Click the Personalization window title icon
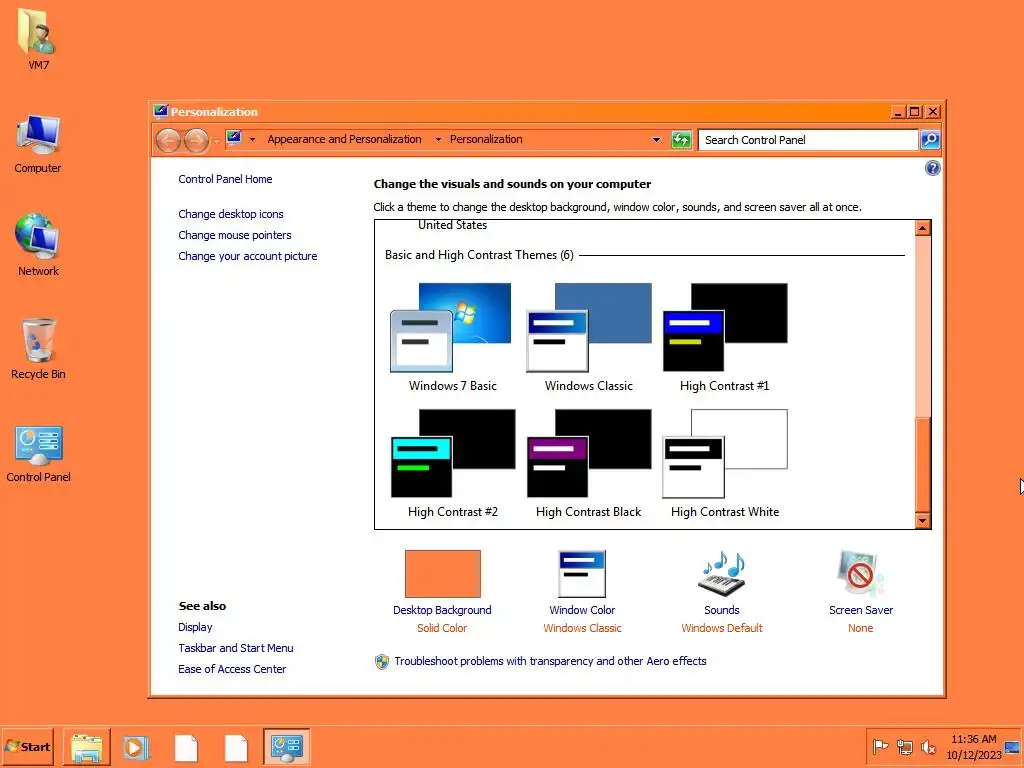The height and width of the screenshot is (768, 1024). 161,111
